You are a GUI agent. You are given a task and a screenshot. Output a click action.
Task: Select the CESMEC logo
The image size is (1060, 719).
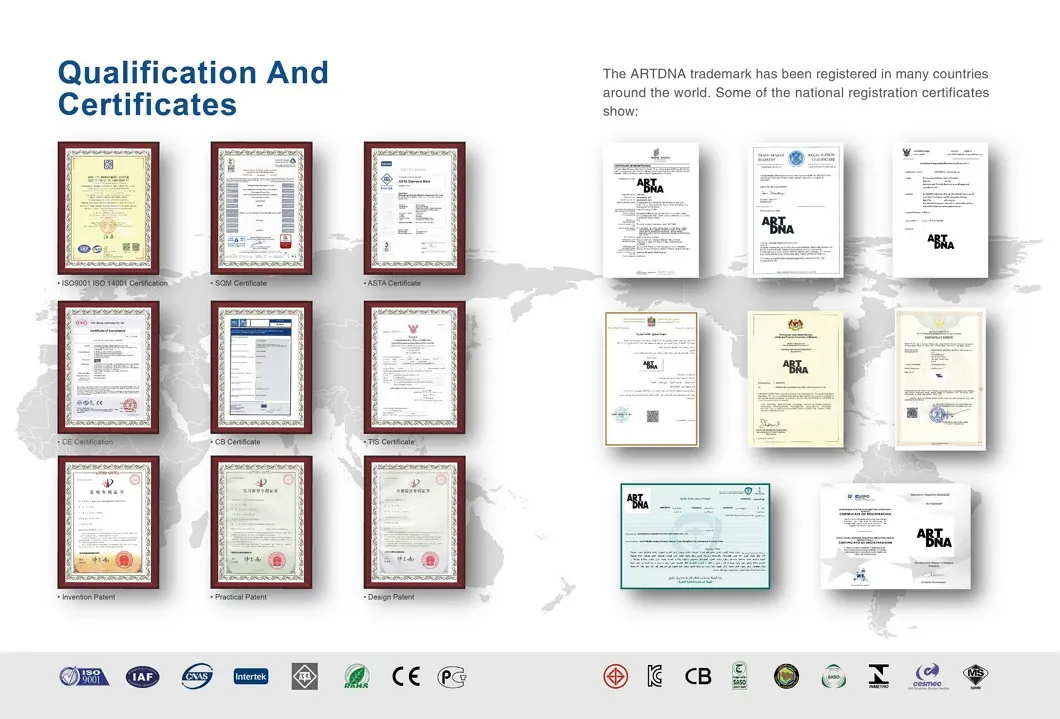point(928,676)
